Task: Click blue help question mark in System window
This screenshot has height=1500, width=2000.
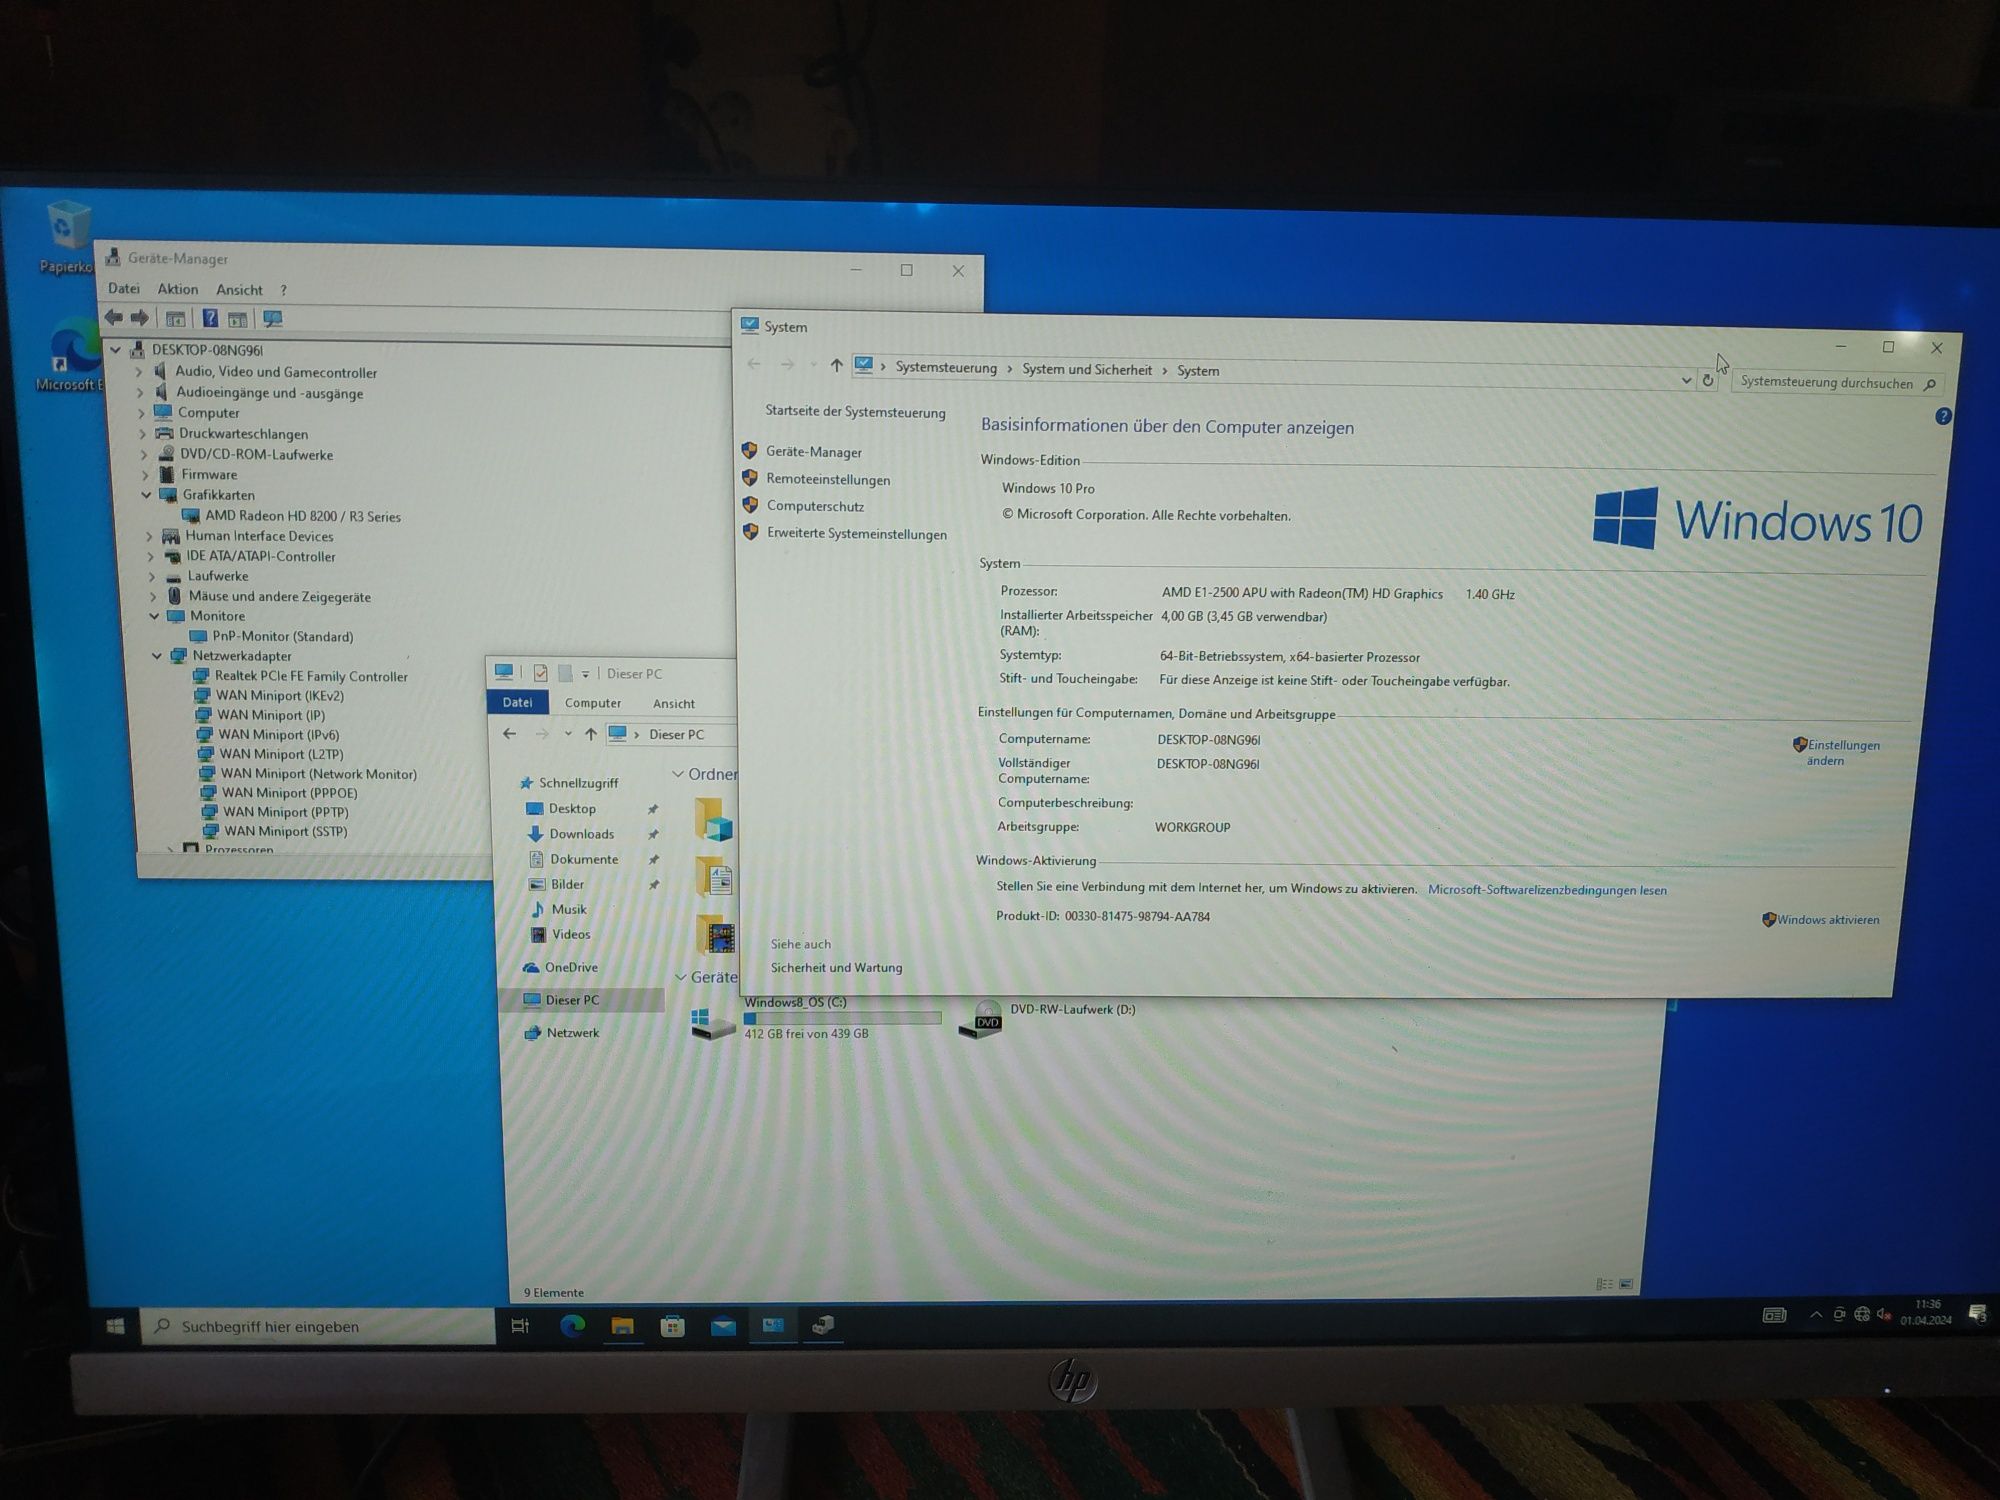Action: point(1942,416)
